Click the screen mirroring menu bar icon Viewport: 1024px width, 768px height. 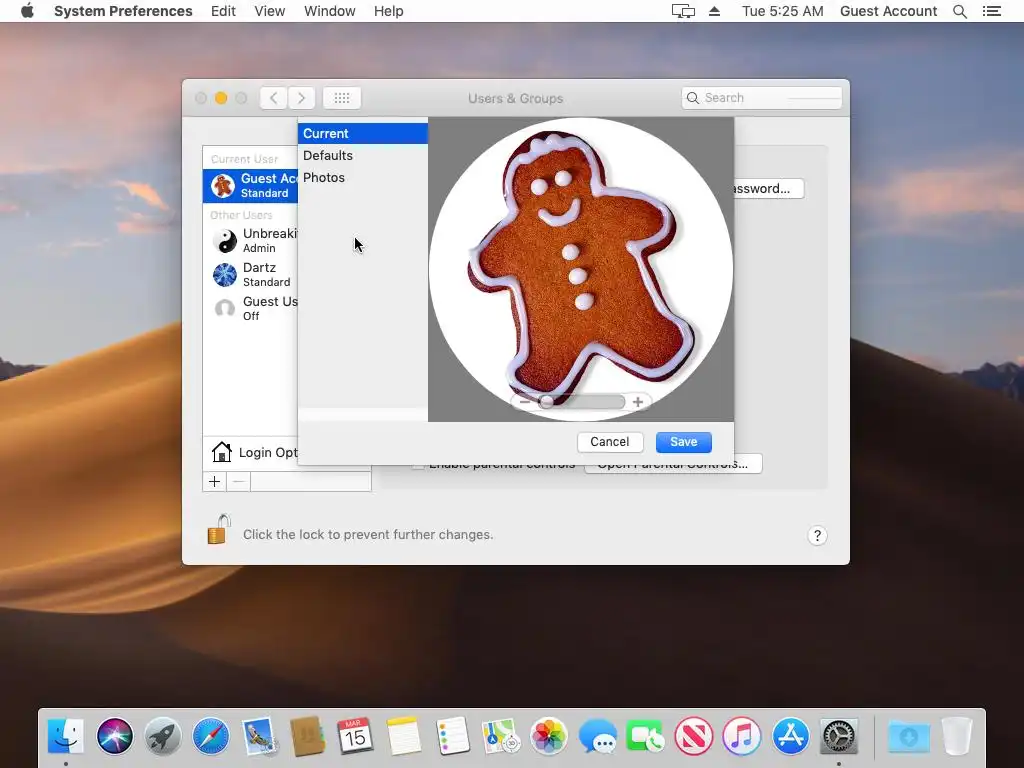[683, 11]
